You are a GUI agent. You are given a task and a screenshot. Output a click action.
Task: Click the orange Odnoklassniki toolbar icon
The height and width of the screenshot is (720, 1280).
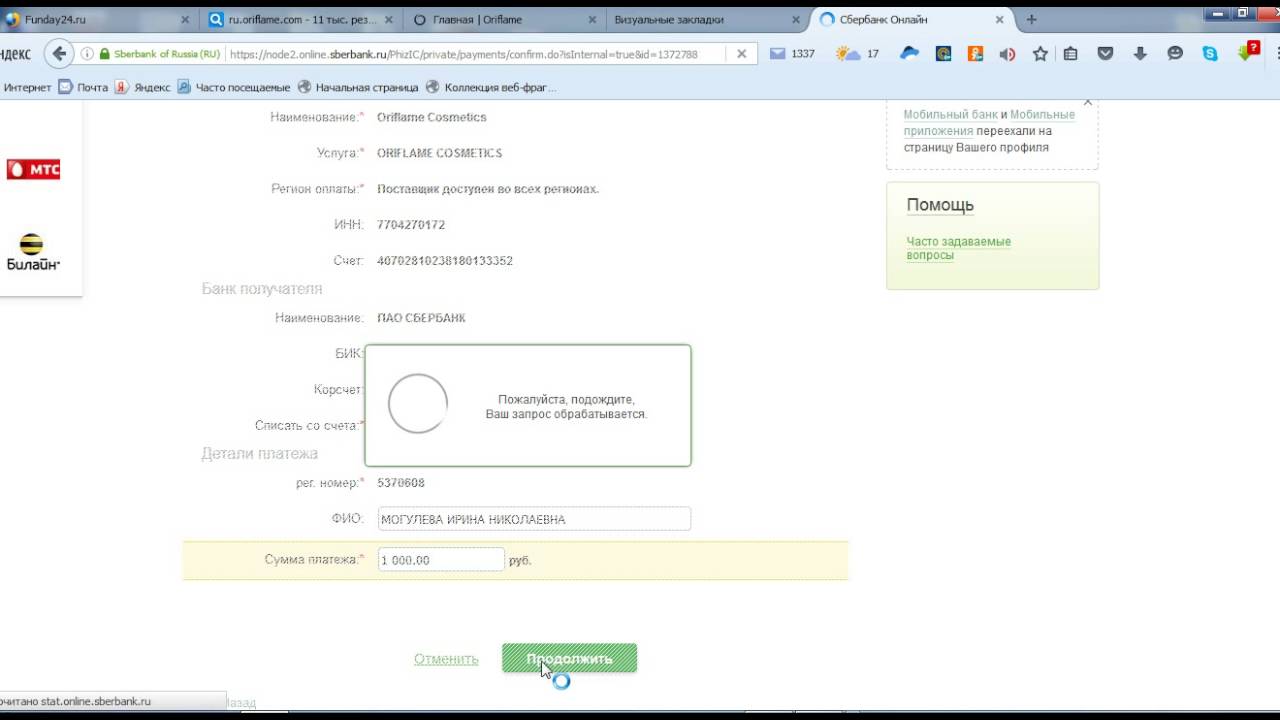coord(975,54)
